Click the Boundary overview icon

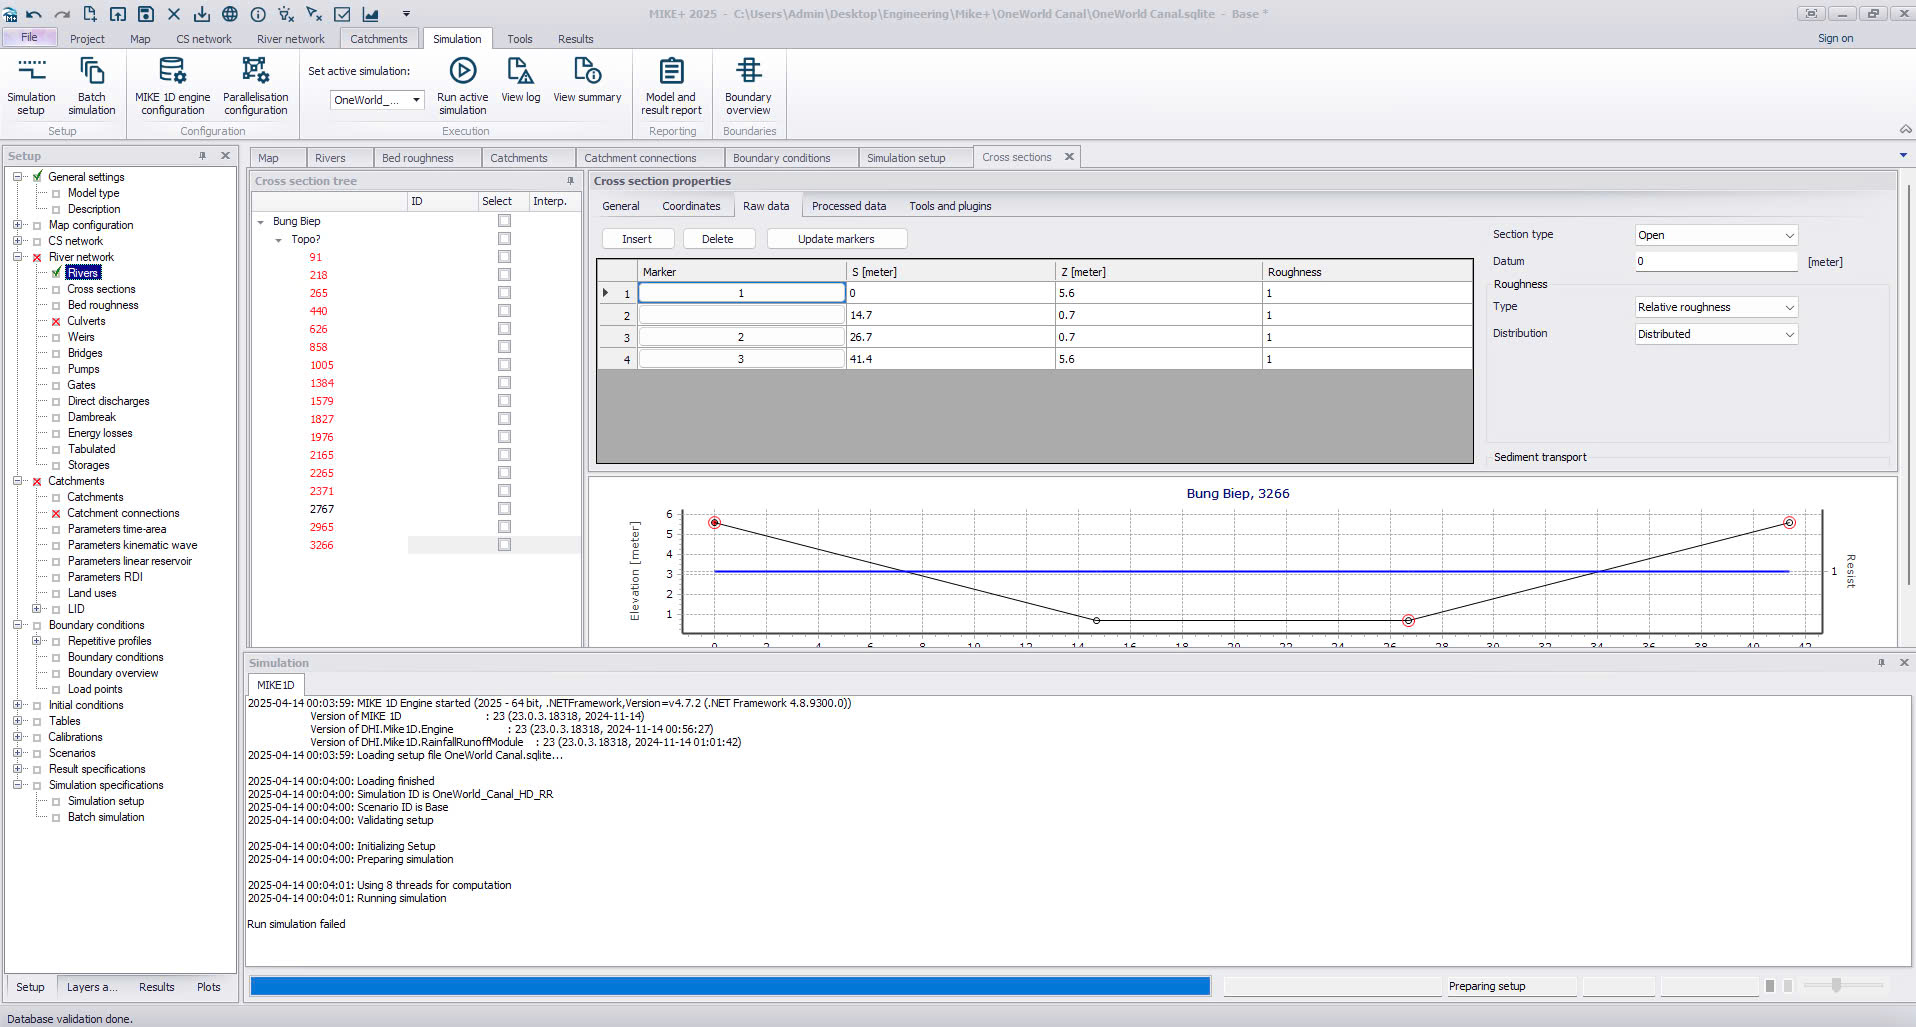pyautogui.click(x=748, y=72)
